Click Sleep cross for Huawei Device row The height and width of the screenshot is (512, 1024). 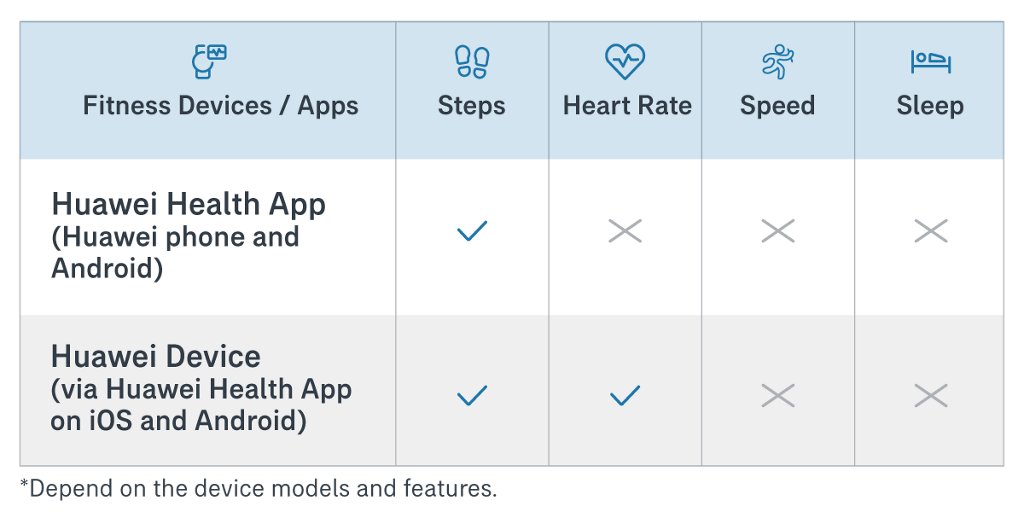[x=931, y=396]
